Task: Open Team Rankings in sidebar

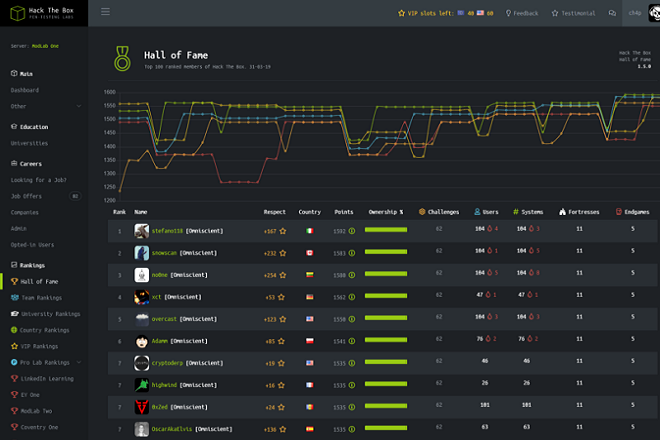Action: [x=40, y=297]
